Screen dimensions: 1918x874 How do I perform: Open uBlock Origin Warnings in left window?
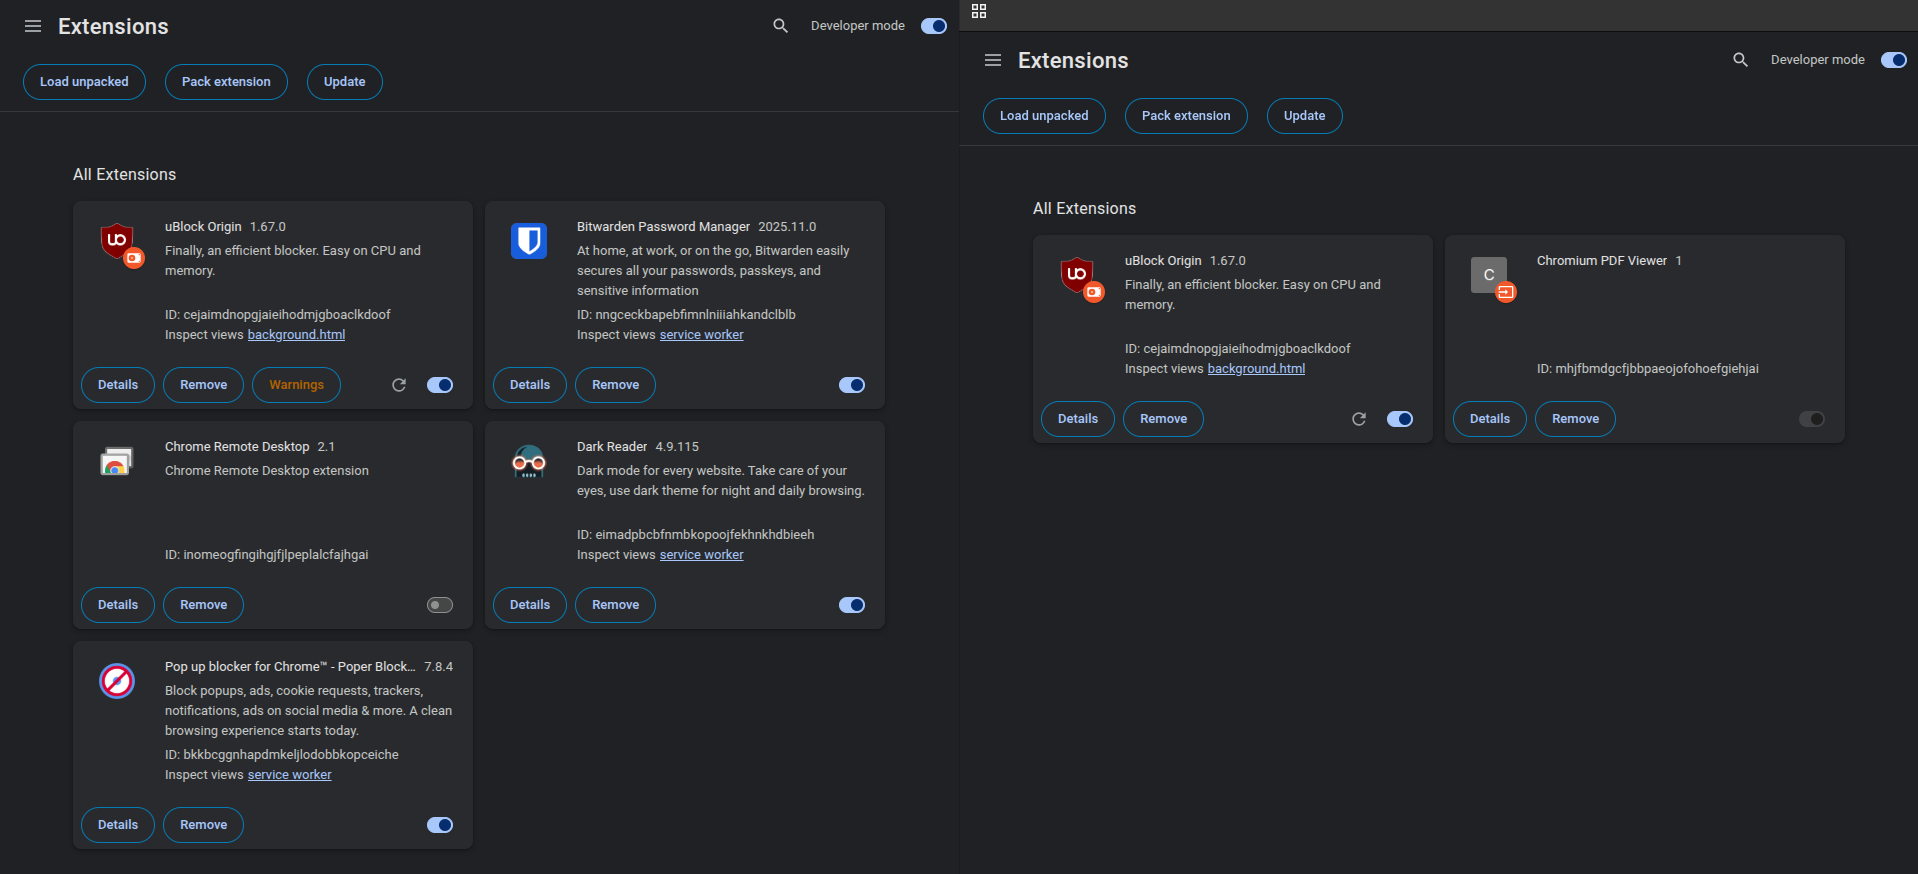point(296,385)
